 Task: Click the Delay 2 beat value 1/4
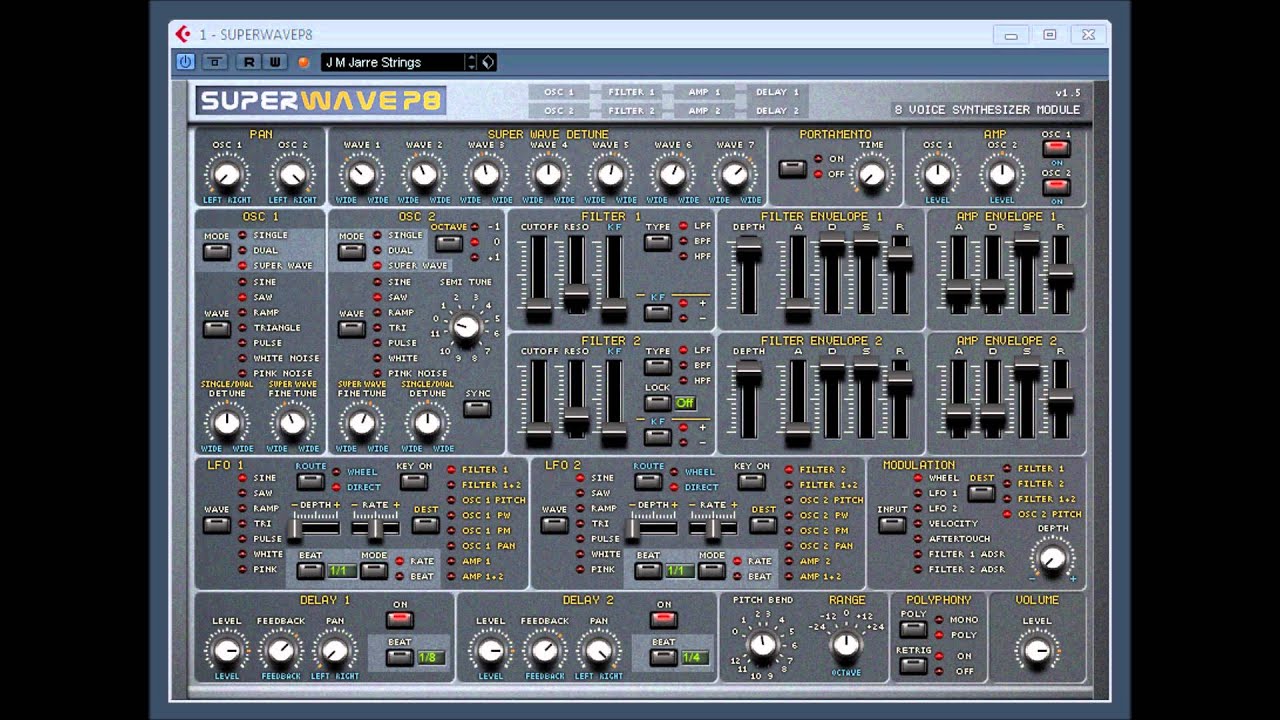pyautogui.click(x=692, y=657)
